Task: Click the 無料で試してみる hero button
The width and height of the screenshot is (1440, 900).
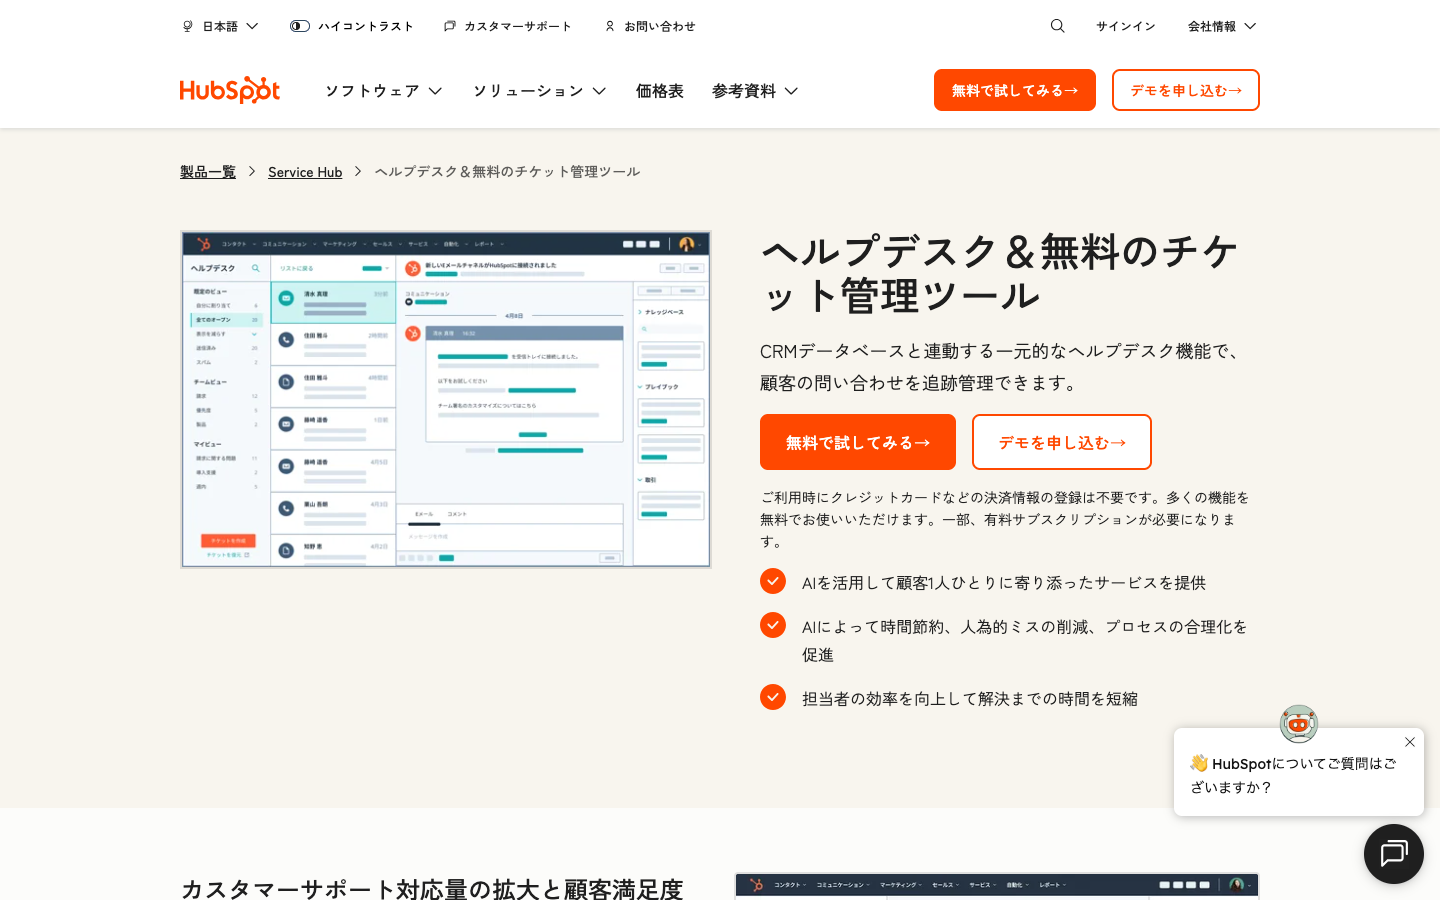Action: coord(857,442)
